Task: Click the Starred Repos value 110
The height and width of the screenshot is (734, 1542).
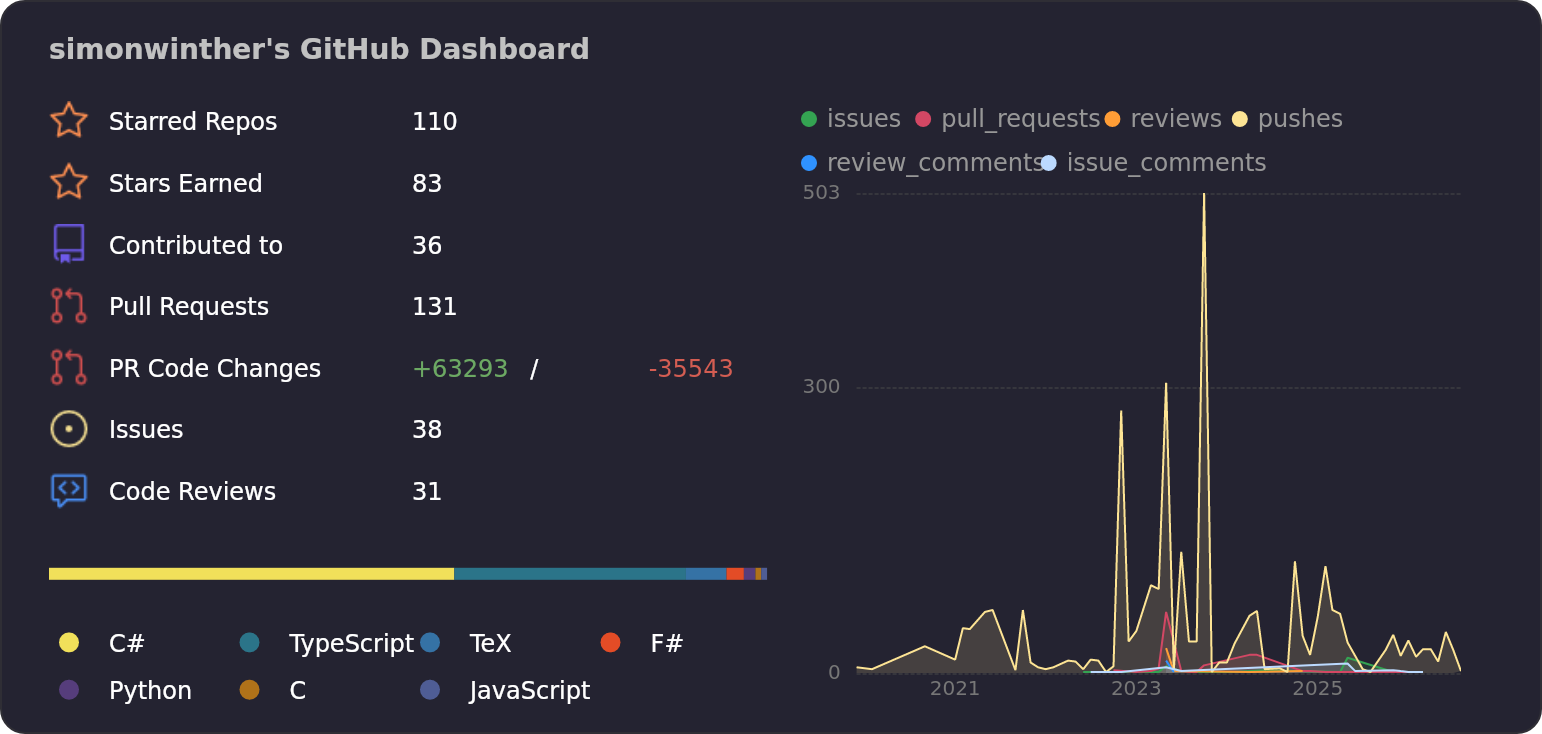Action: tap(435, 122)
